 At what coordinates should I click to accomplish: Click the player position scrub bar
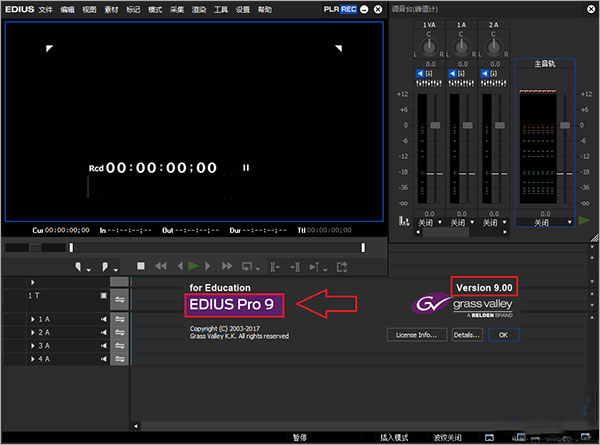(217, 248)
